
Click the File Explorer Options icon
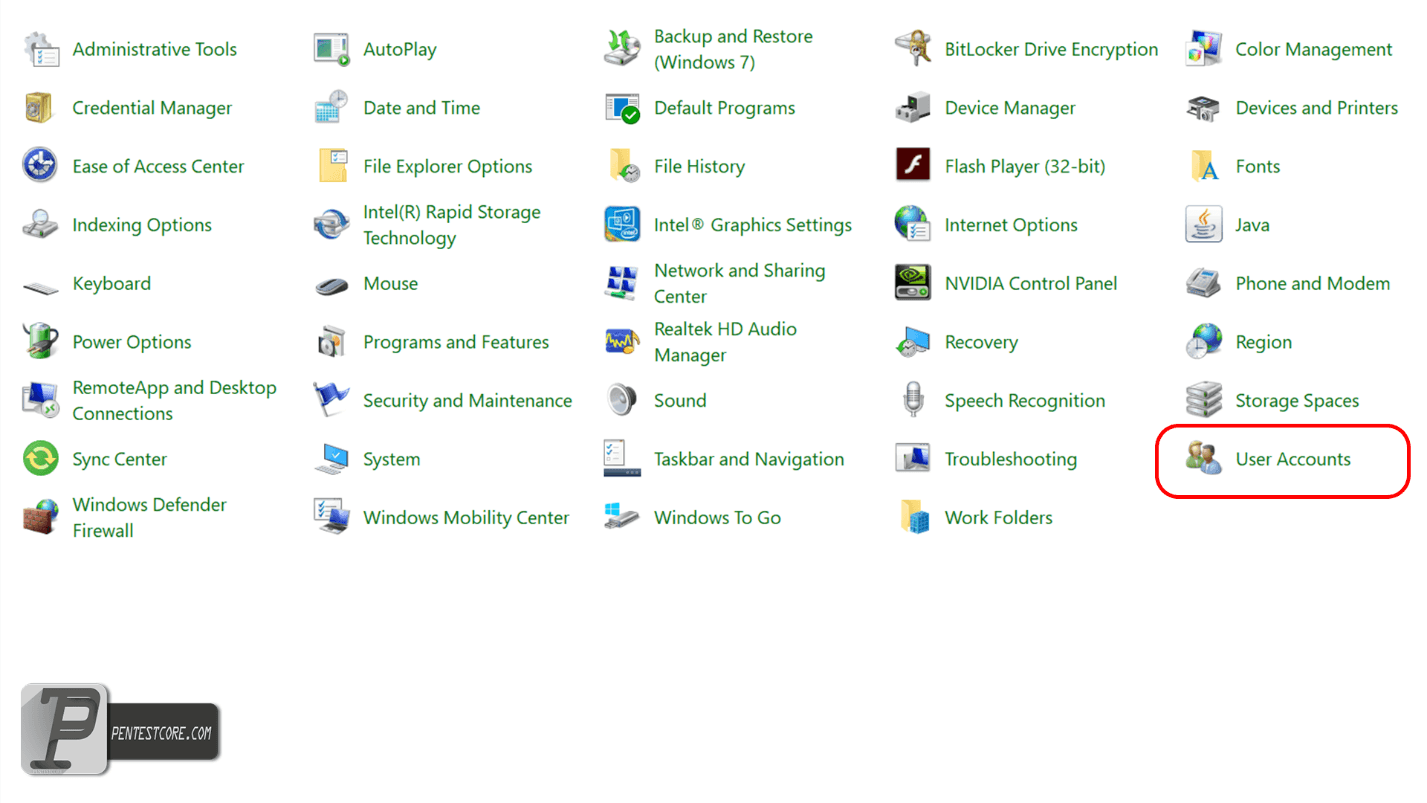point(331,166)
